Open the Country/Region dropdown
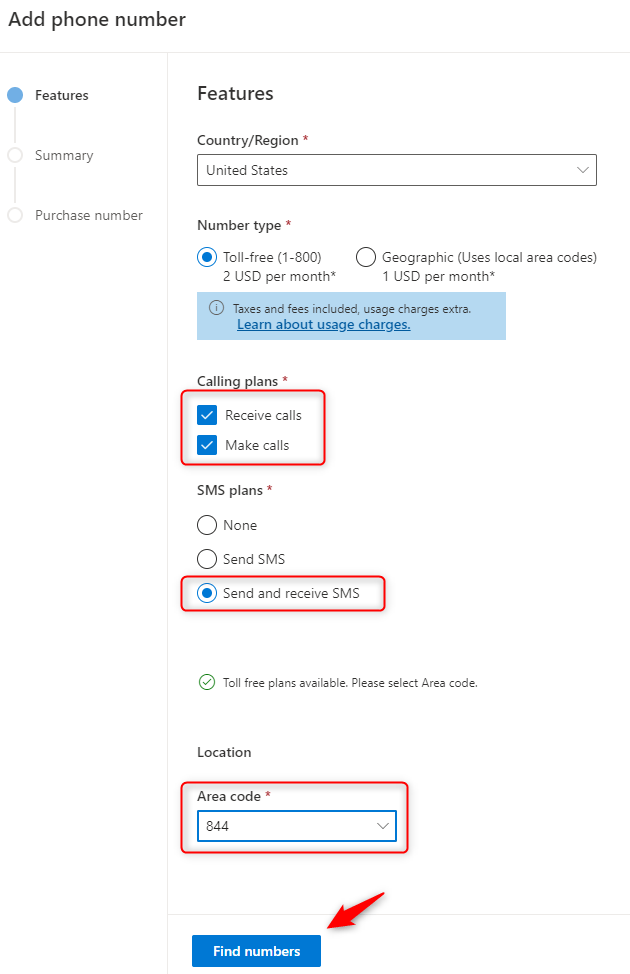The image size is (630, 974). 396,170
